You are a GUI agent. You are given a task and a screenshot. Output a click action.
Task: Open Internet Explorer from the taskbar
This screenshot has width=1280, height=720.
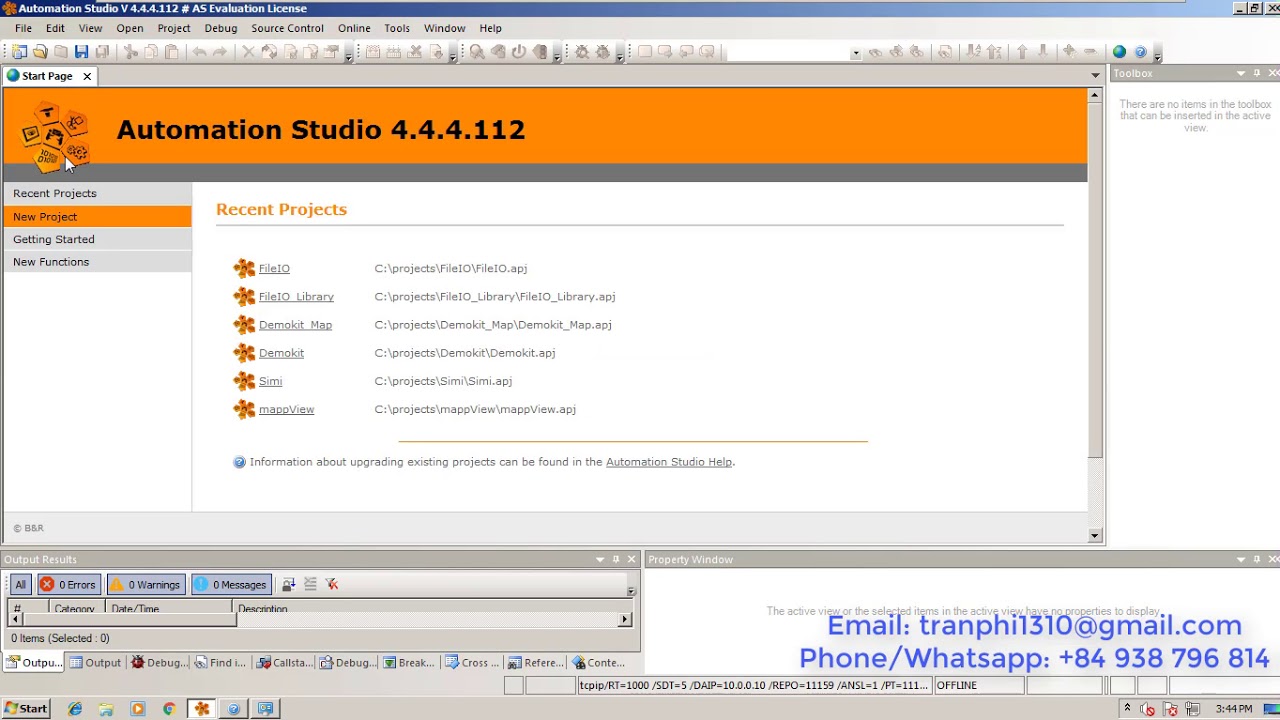(75, 709)
